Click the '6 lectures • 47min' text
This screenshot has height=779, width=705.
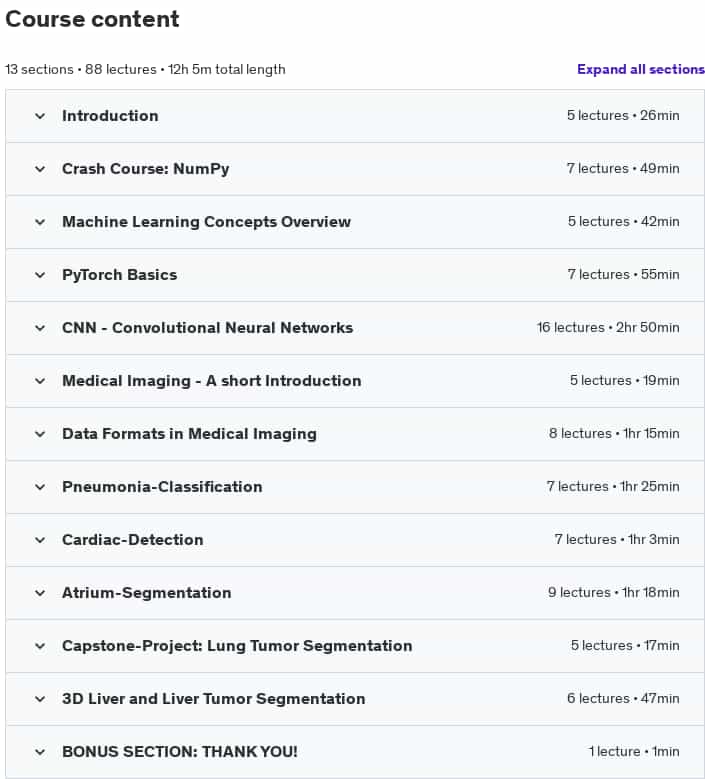coord(623,698)
